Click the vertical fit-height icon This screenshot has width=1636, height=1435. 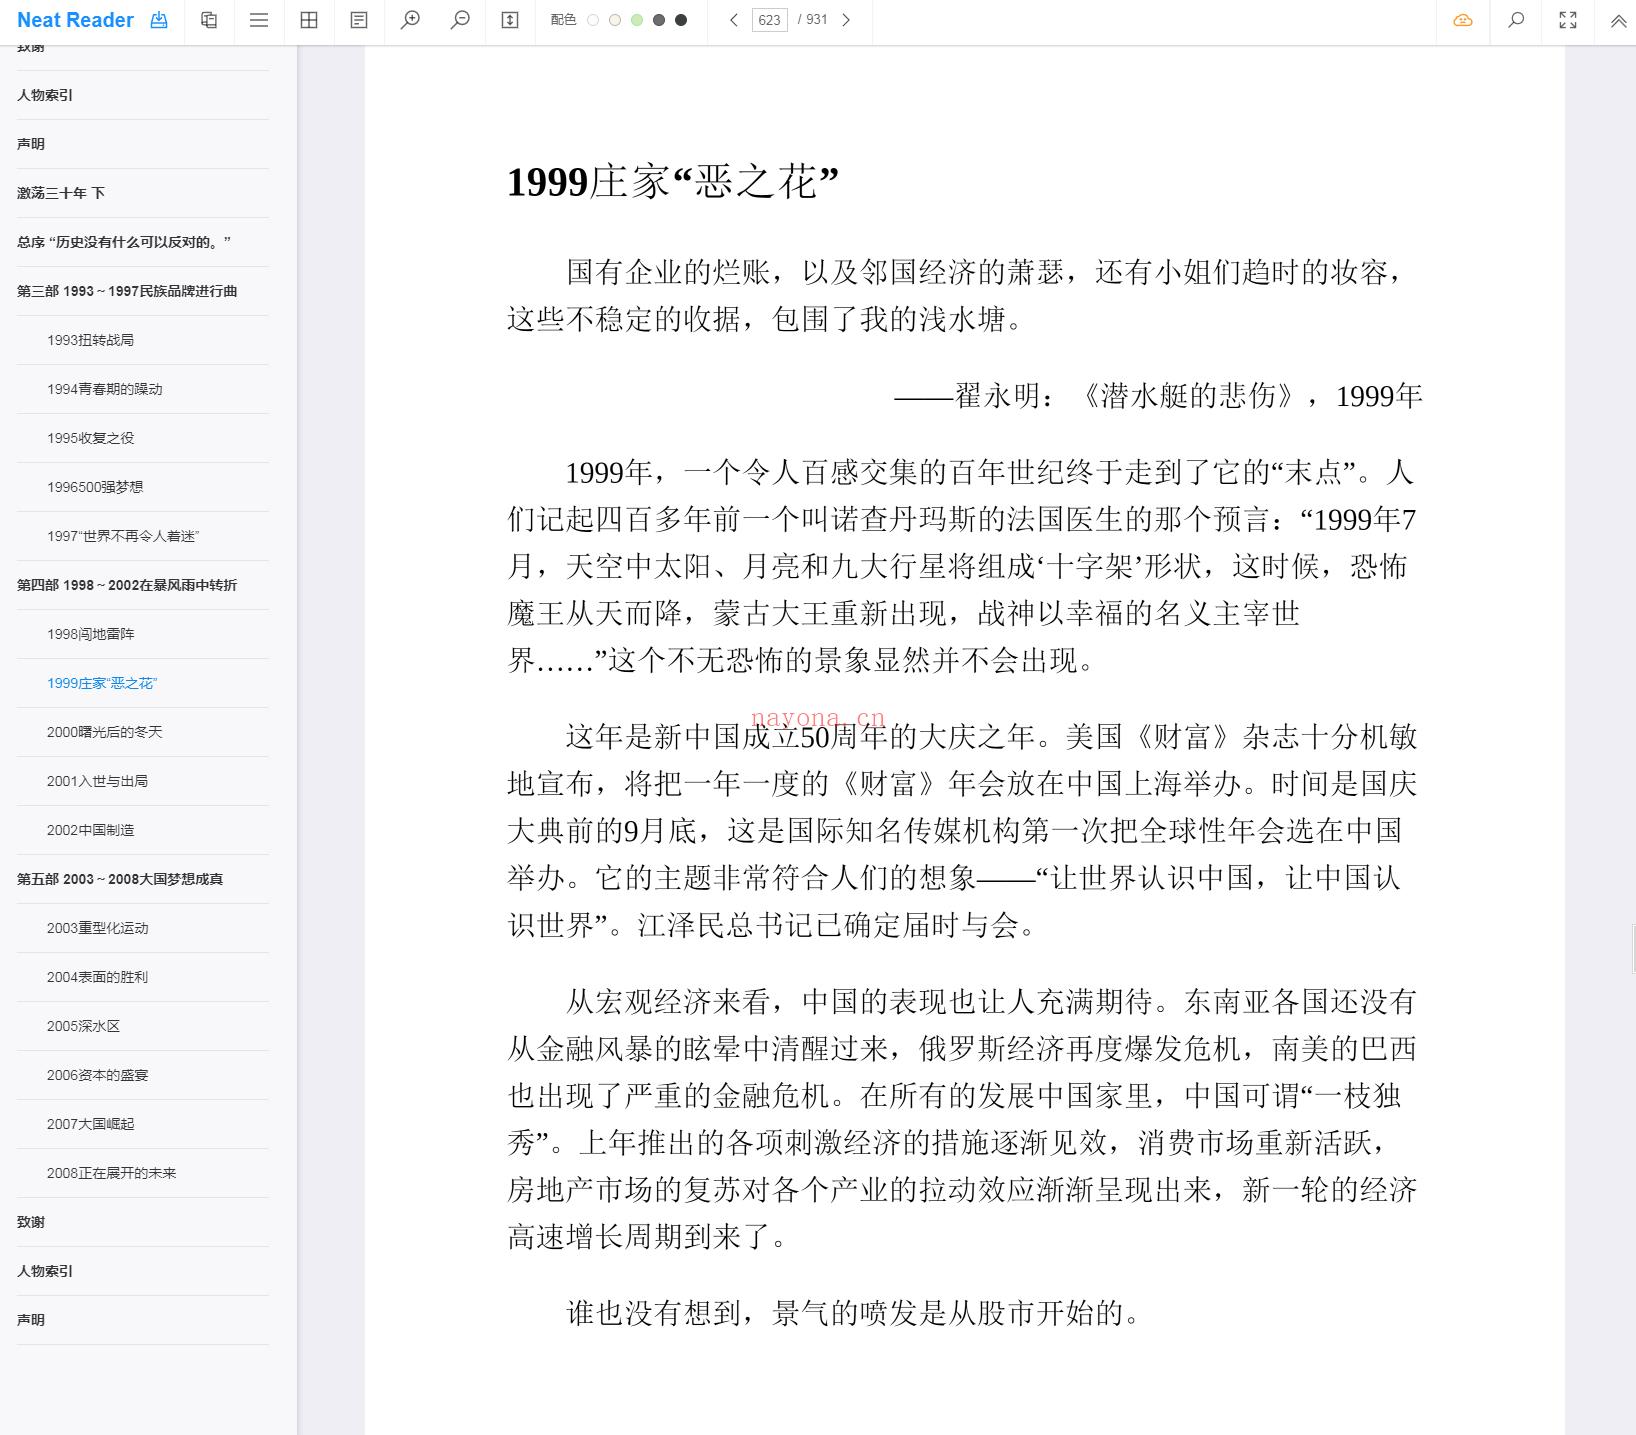tap(510, 20)
